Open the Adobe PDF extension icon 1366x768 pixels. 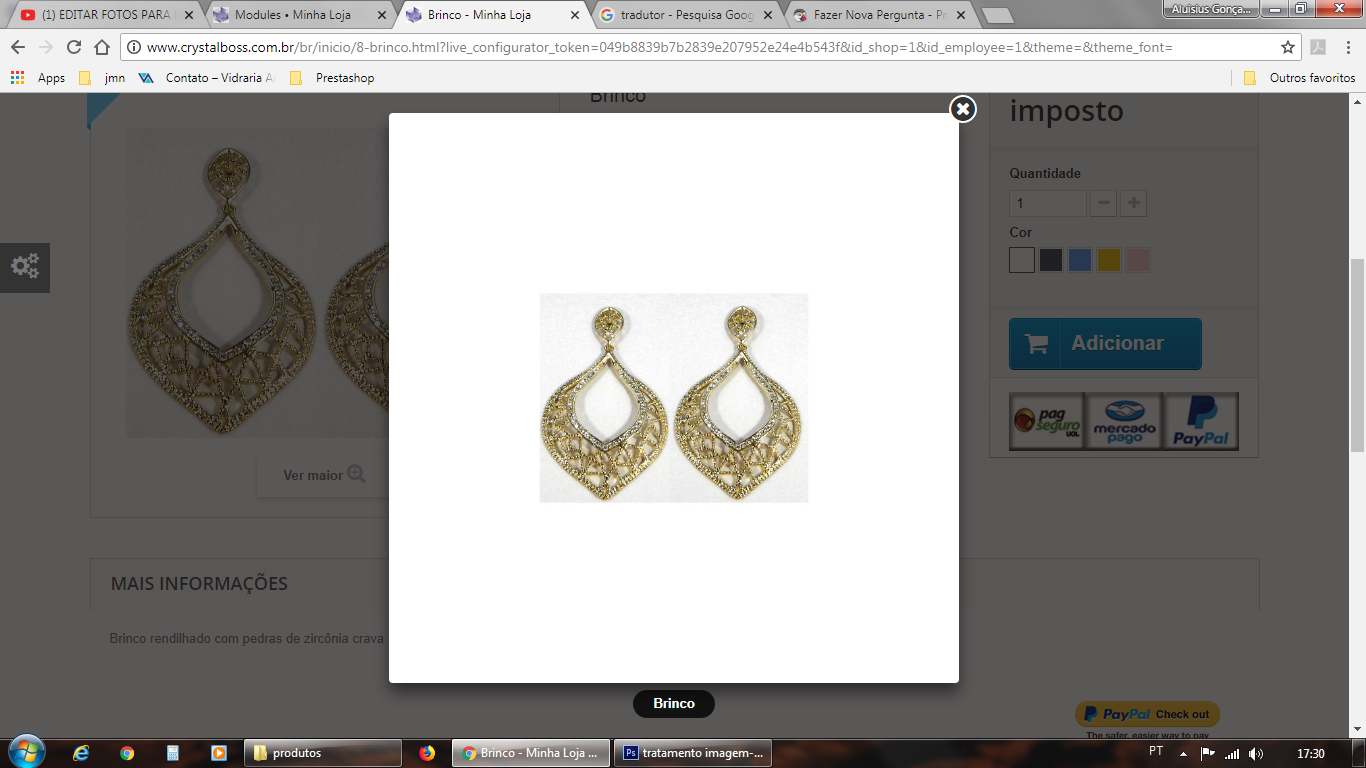pos(1318,48)
